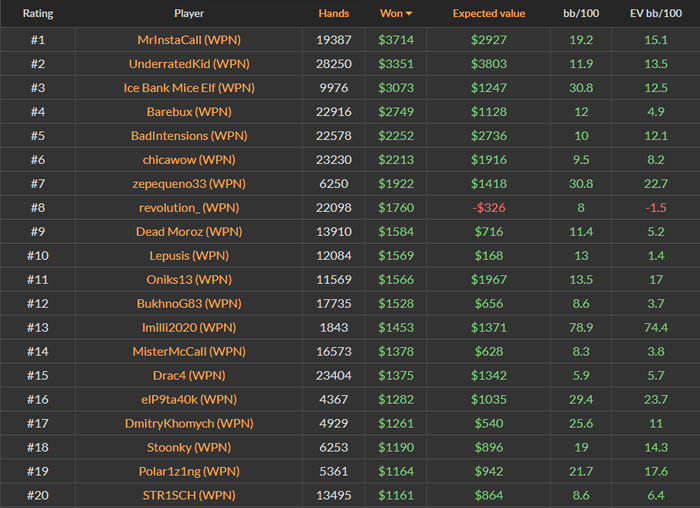This screenshot has height=508, width=700.
Task: View BadIntensions (WPN) player stats
Action: pos(188,136)
